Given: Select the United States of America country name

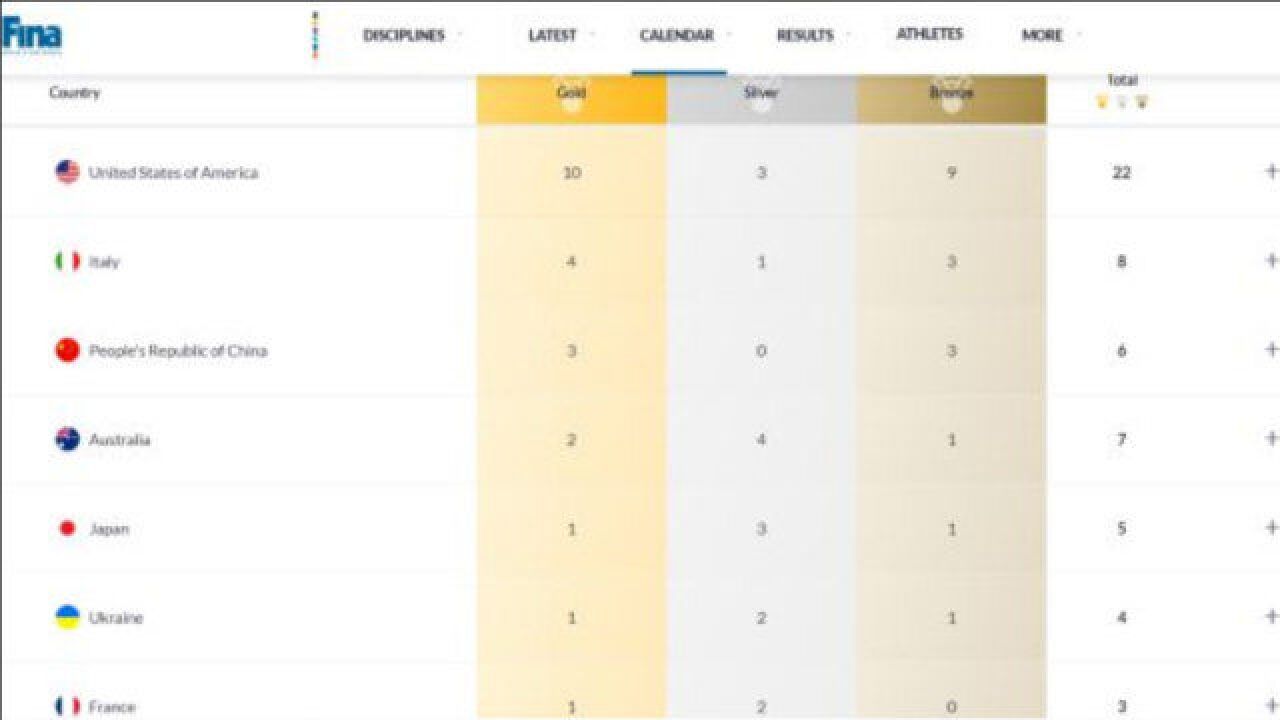Looking at the screenshot, I should (173, 172).
